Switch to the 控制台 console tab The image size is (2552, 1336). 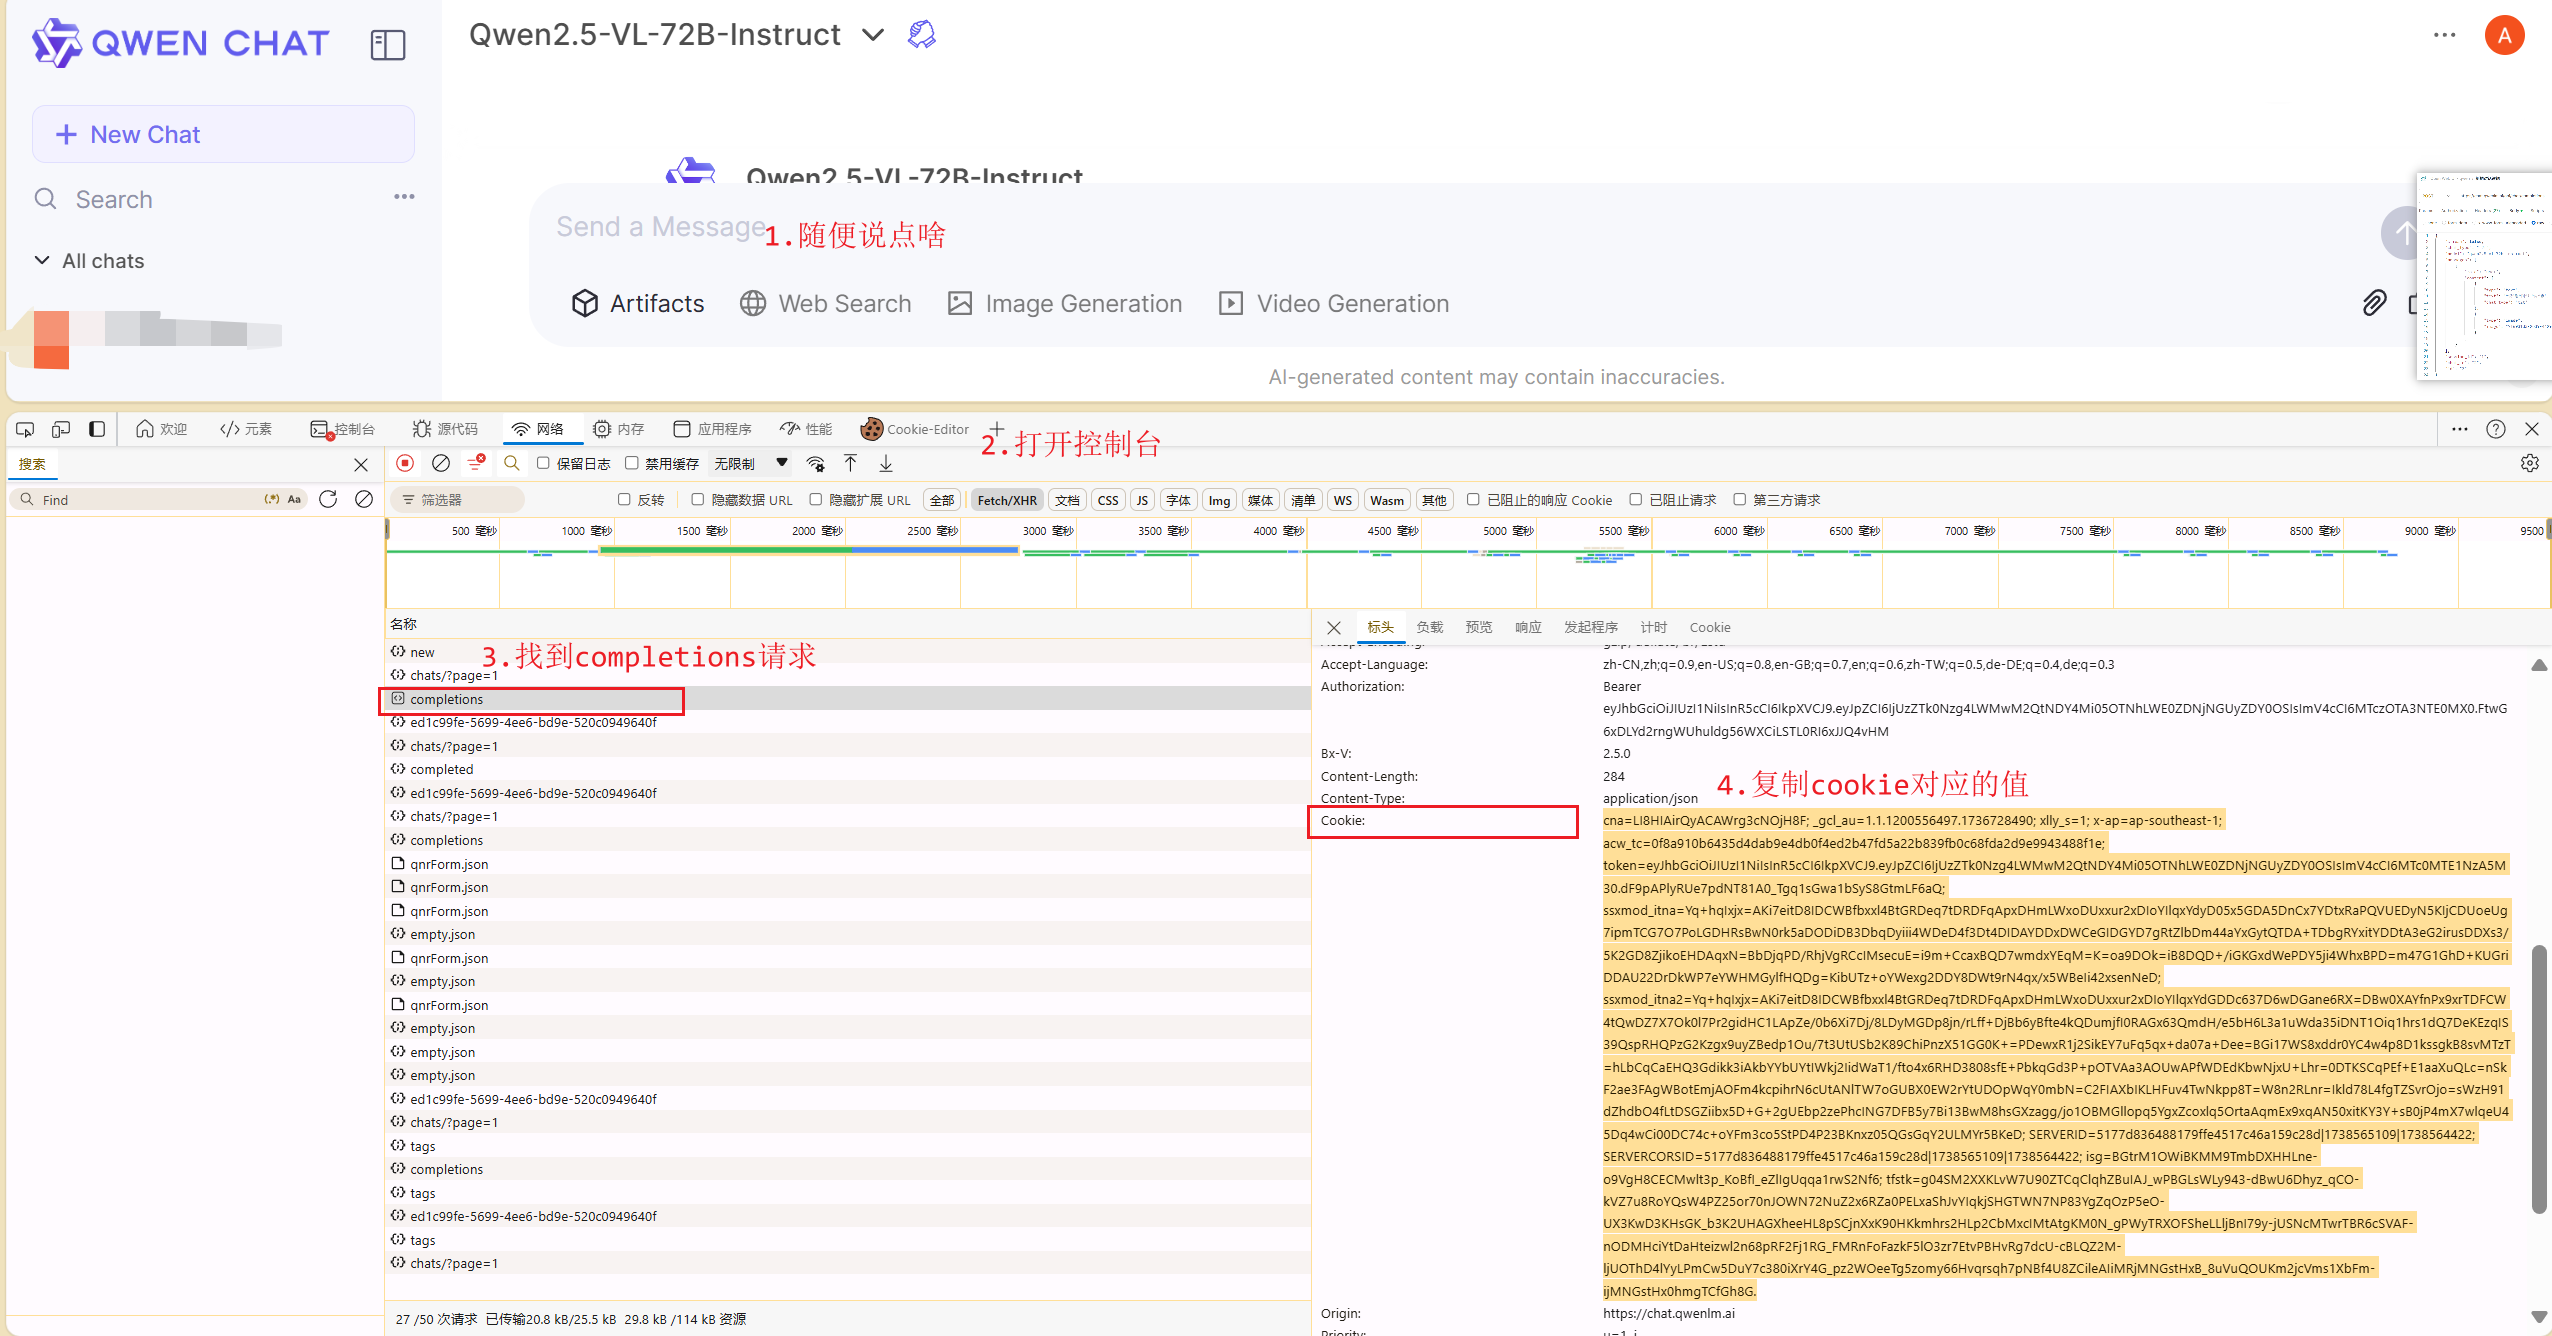pos(342,429)
